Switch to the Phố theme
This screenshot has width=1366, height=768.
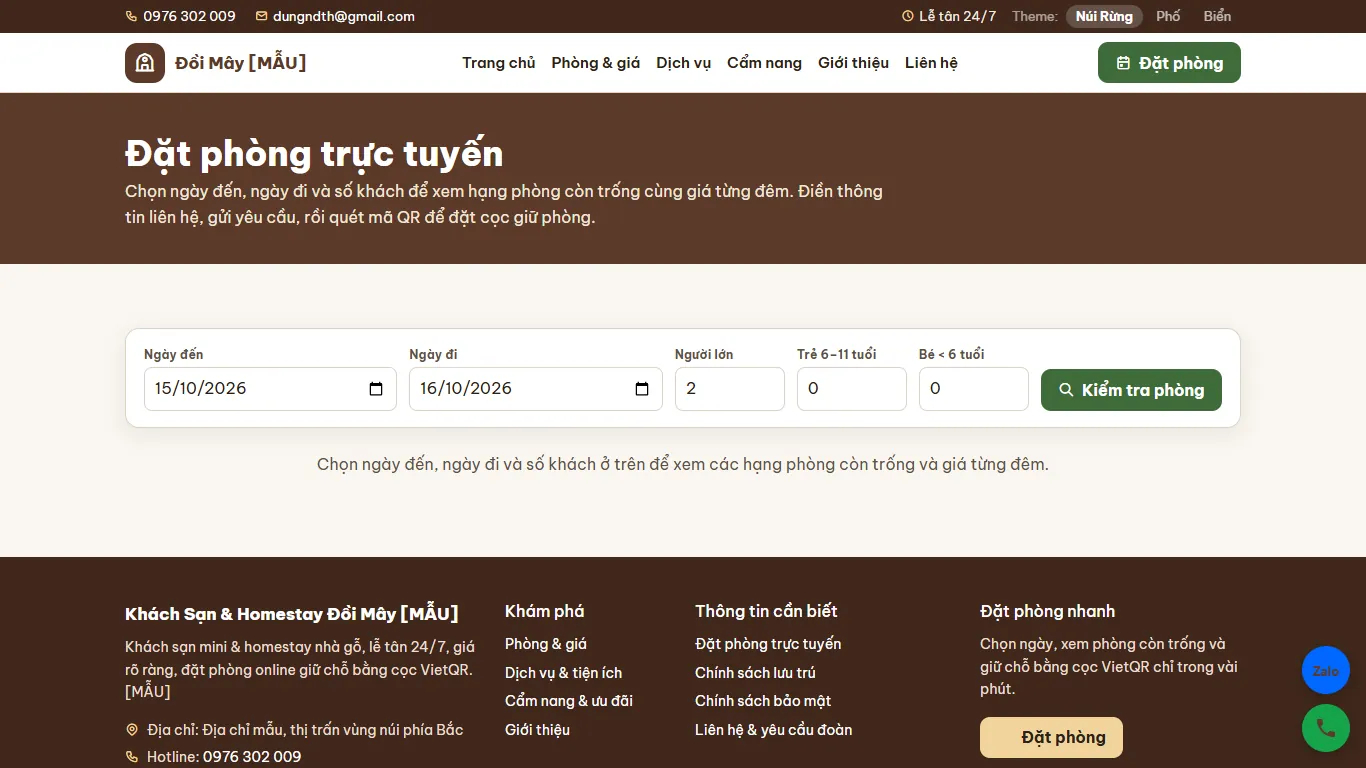tap(1168, 16)
